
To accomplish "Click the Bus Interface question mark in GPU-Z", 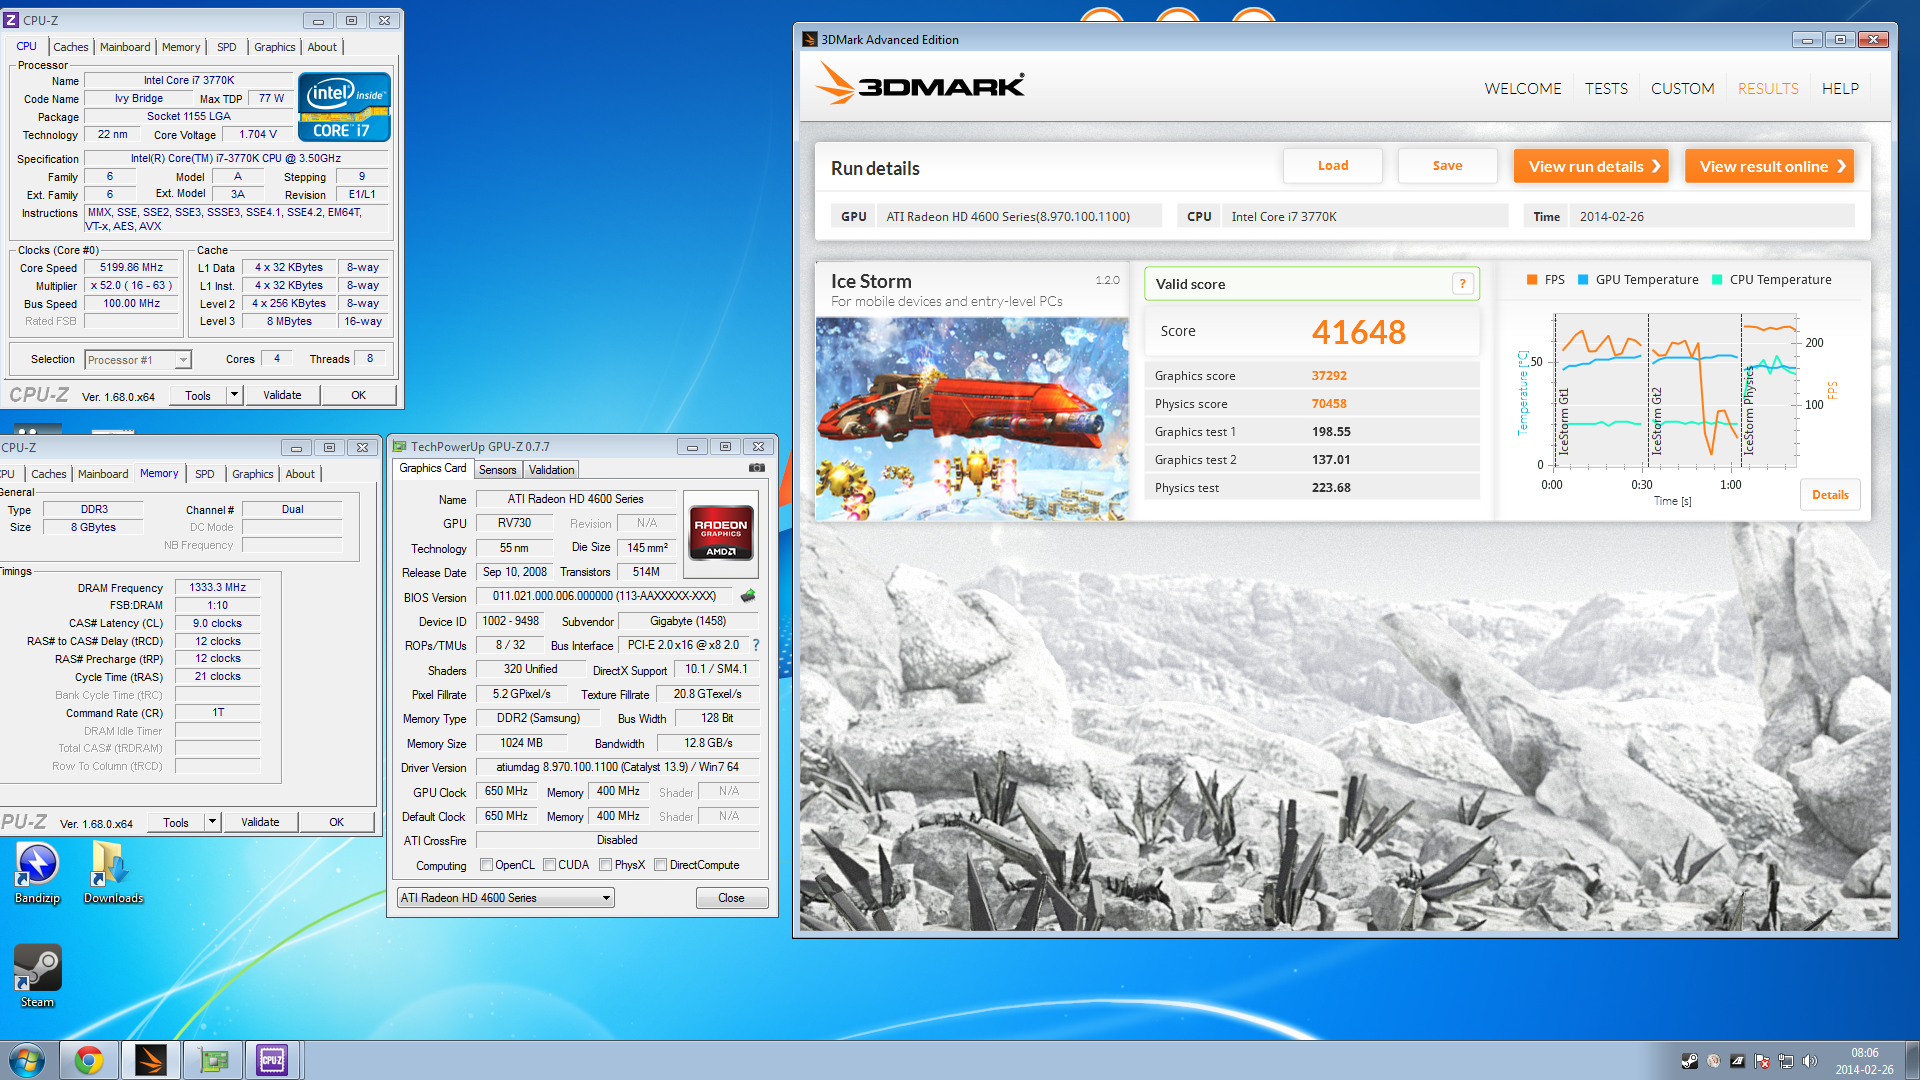I will (756, 645).
